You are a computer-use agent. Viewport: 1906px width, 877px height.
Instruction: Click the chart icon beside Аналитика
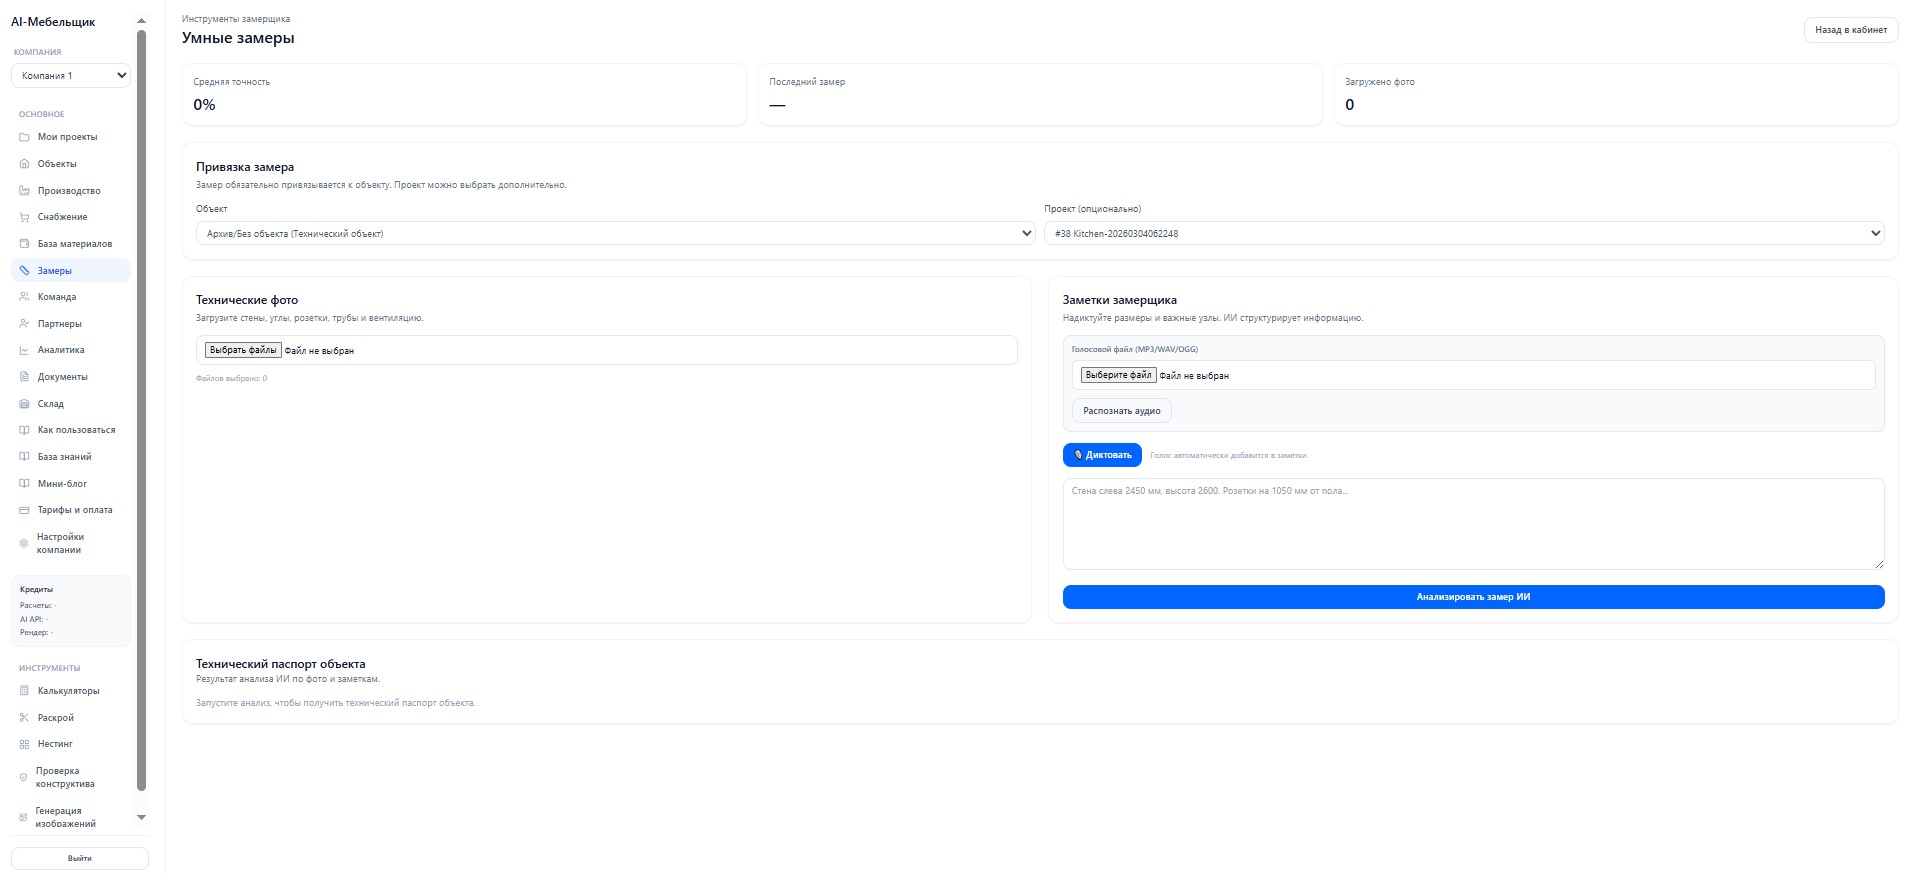point(24,351)
